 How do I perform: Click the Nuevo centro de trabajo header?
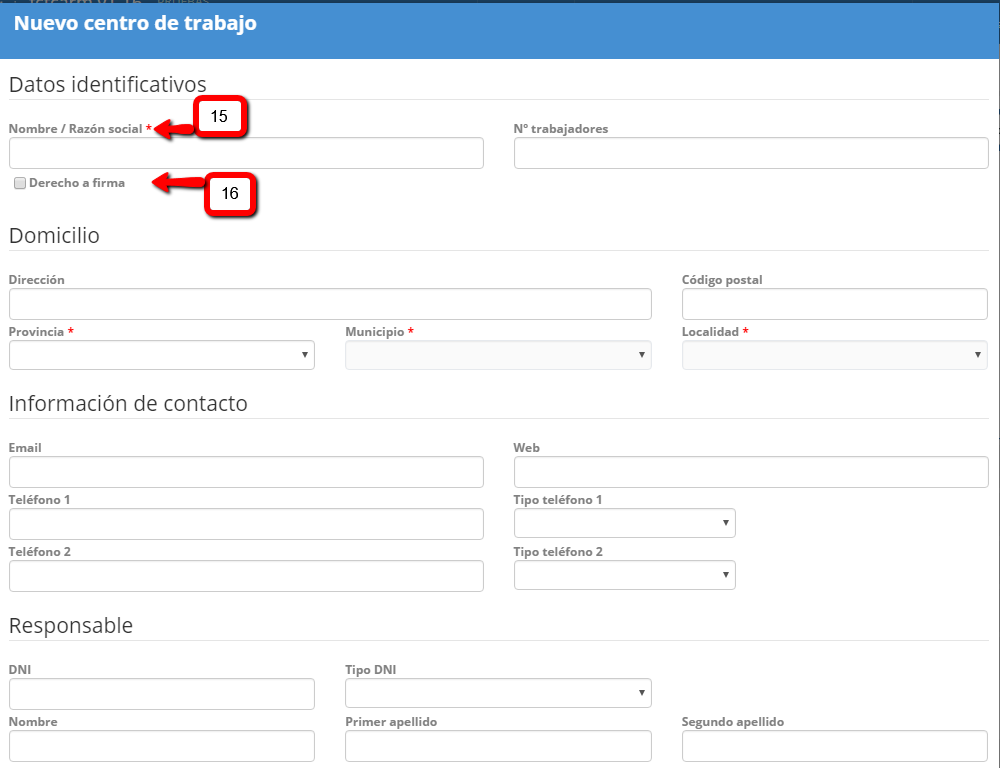pyautogui.click(x=135, y=24)
